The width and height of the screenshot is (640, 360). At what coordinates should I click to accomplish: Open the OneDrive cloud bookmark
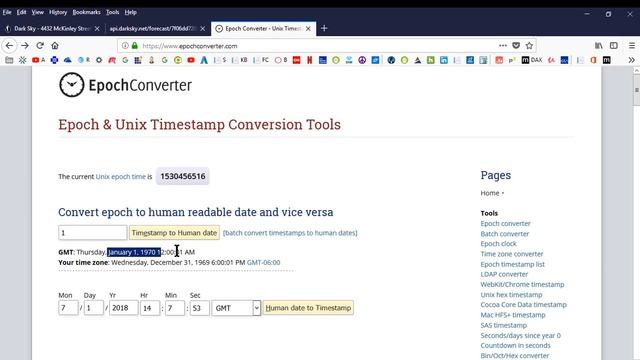67,60
